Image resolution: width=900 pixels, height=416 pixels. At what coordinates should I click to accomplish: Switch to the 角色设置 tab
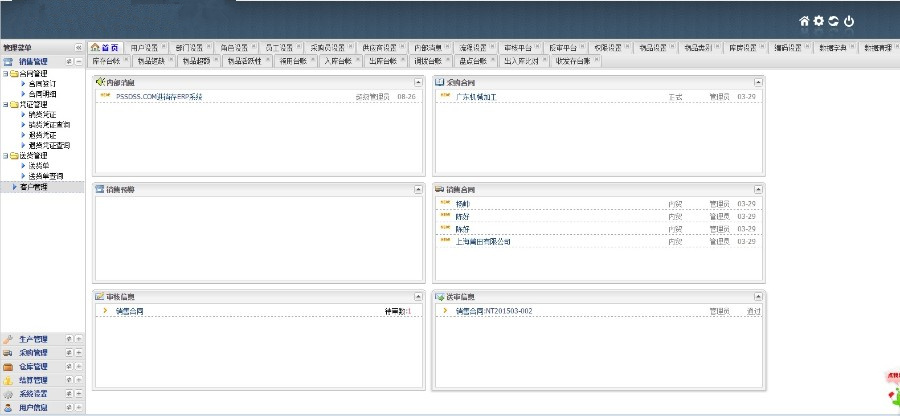[234, 48]
